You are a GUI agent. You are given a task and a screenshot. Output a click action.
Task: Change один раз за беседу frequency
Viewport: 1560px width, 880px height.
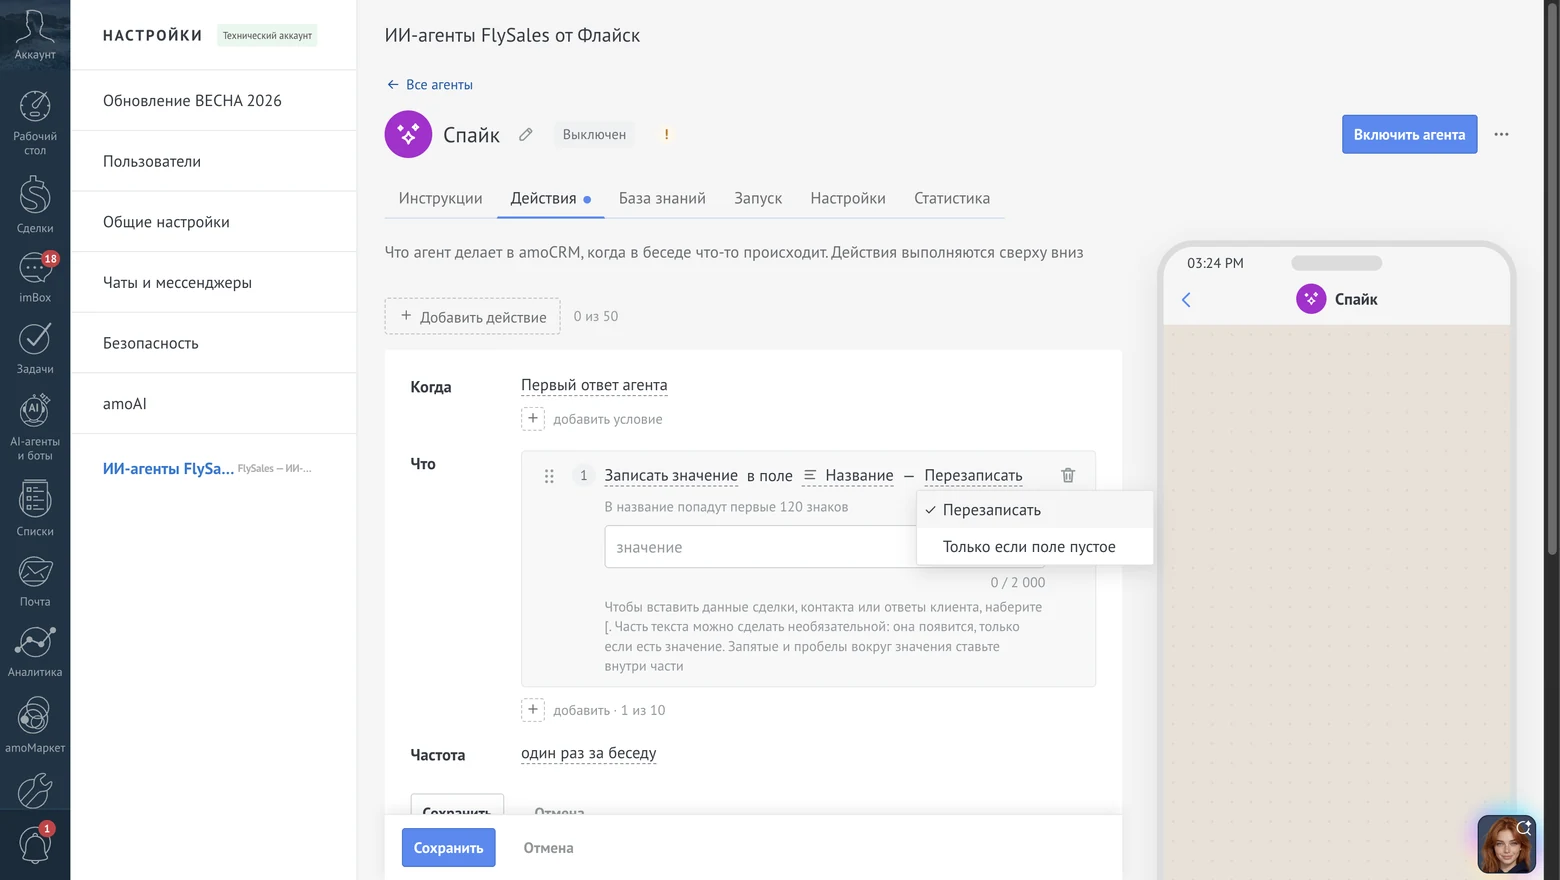[588, 753]
